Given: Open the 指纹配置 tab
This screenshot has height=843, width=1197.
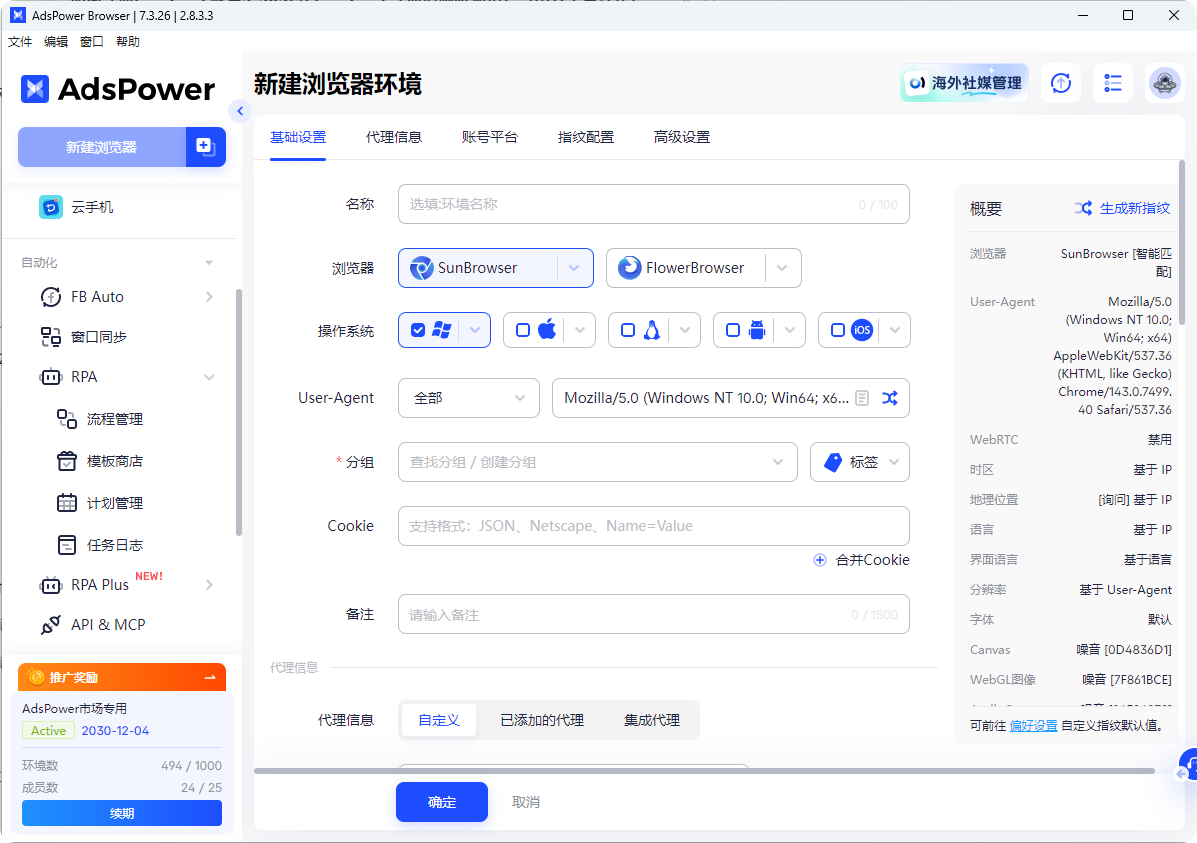Looking at the screenshot, I should (586, 137).
